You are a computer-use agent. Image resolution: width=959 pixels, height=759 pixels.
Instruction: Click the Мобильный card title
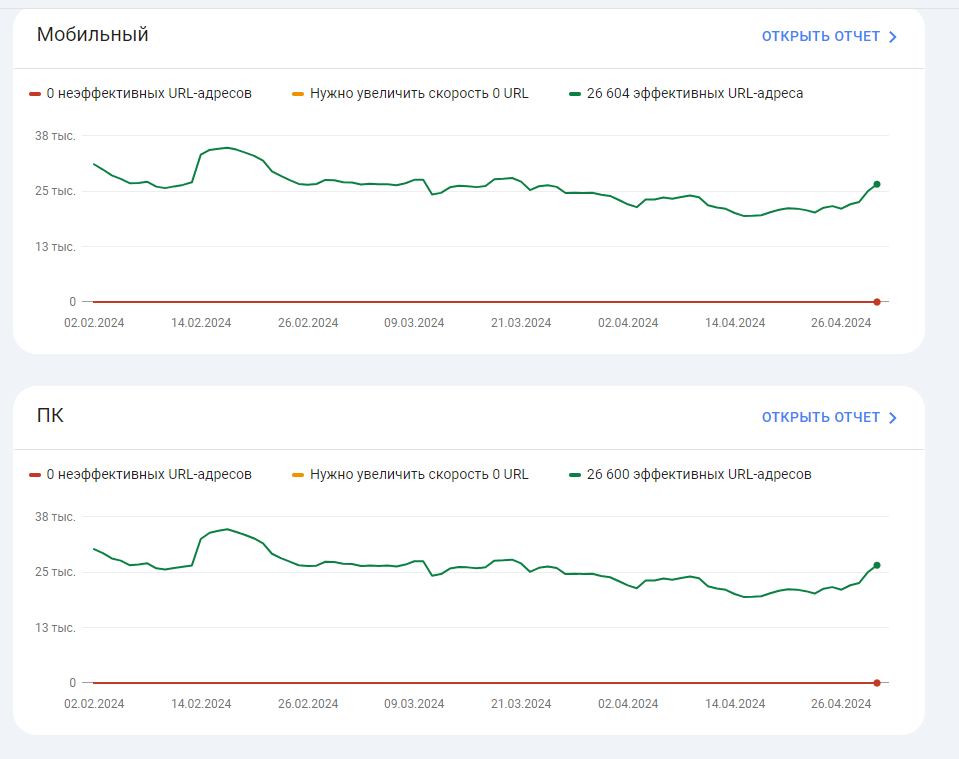93,35
